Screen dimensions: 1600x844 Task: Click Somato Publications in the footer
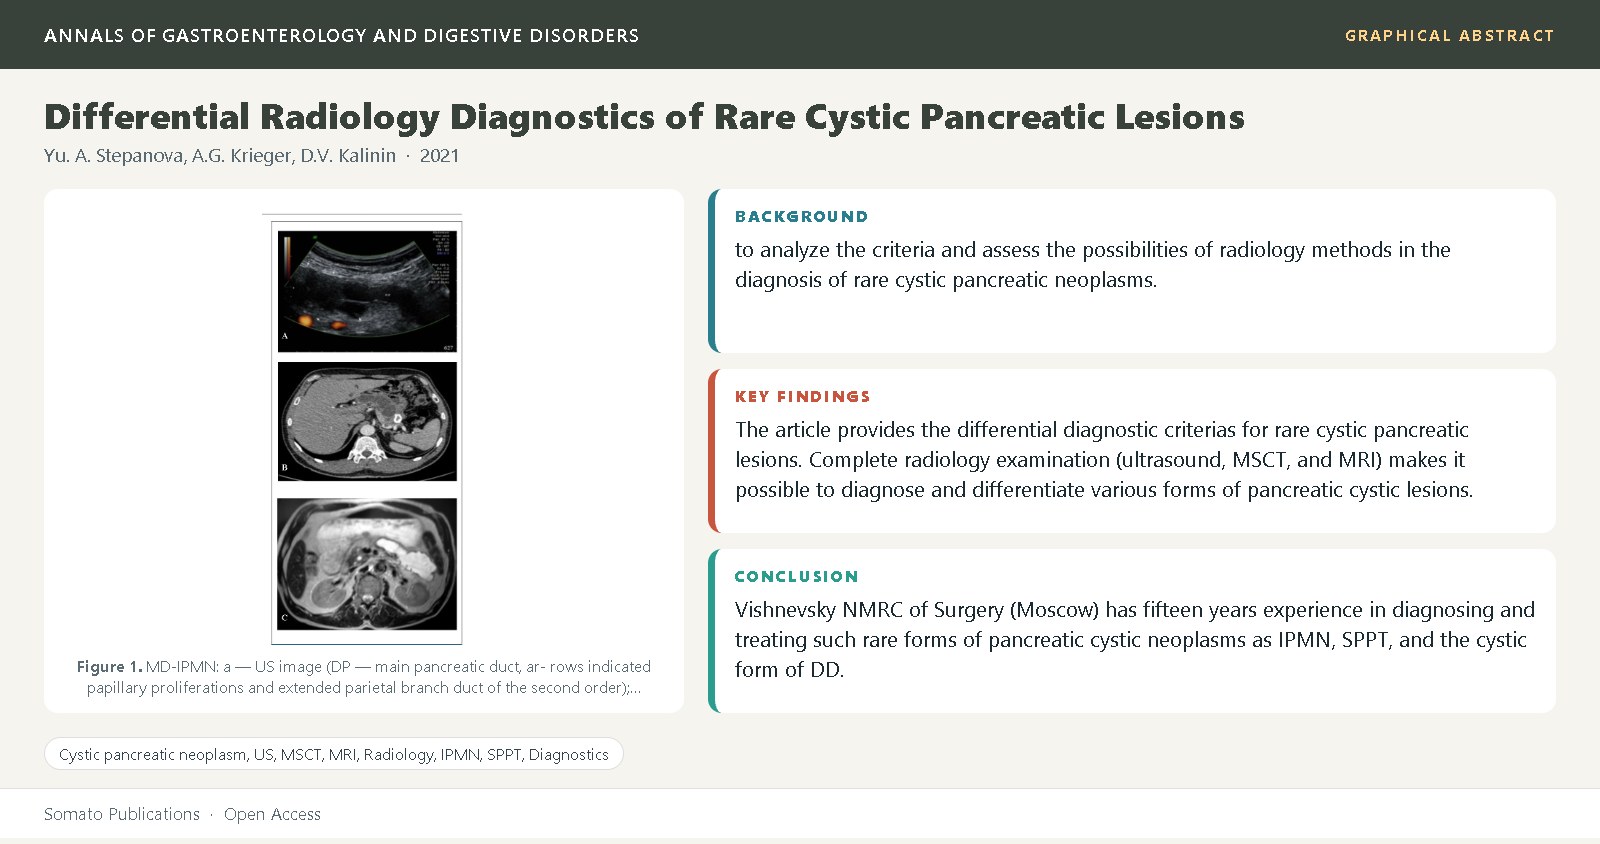coord(122,814)
